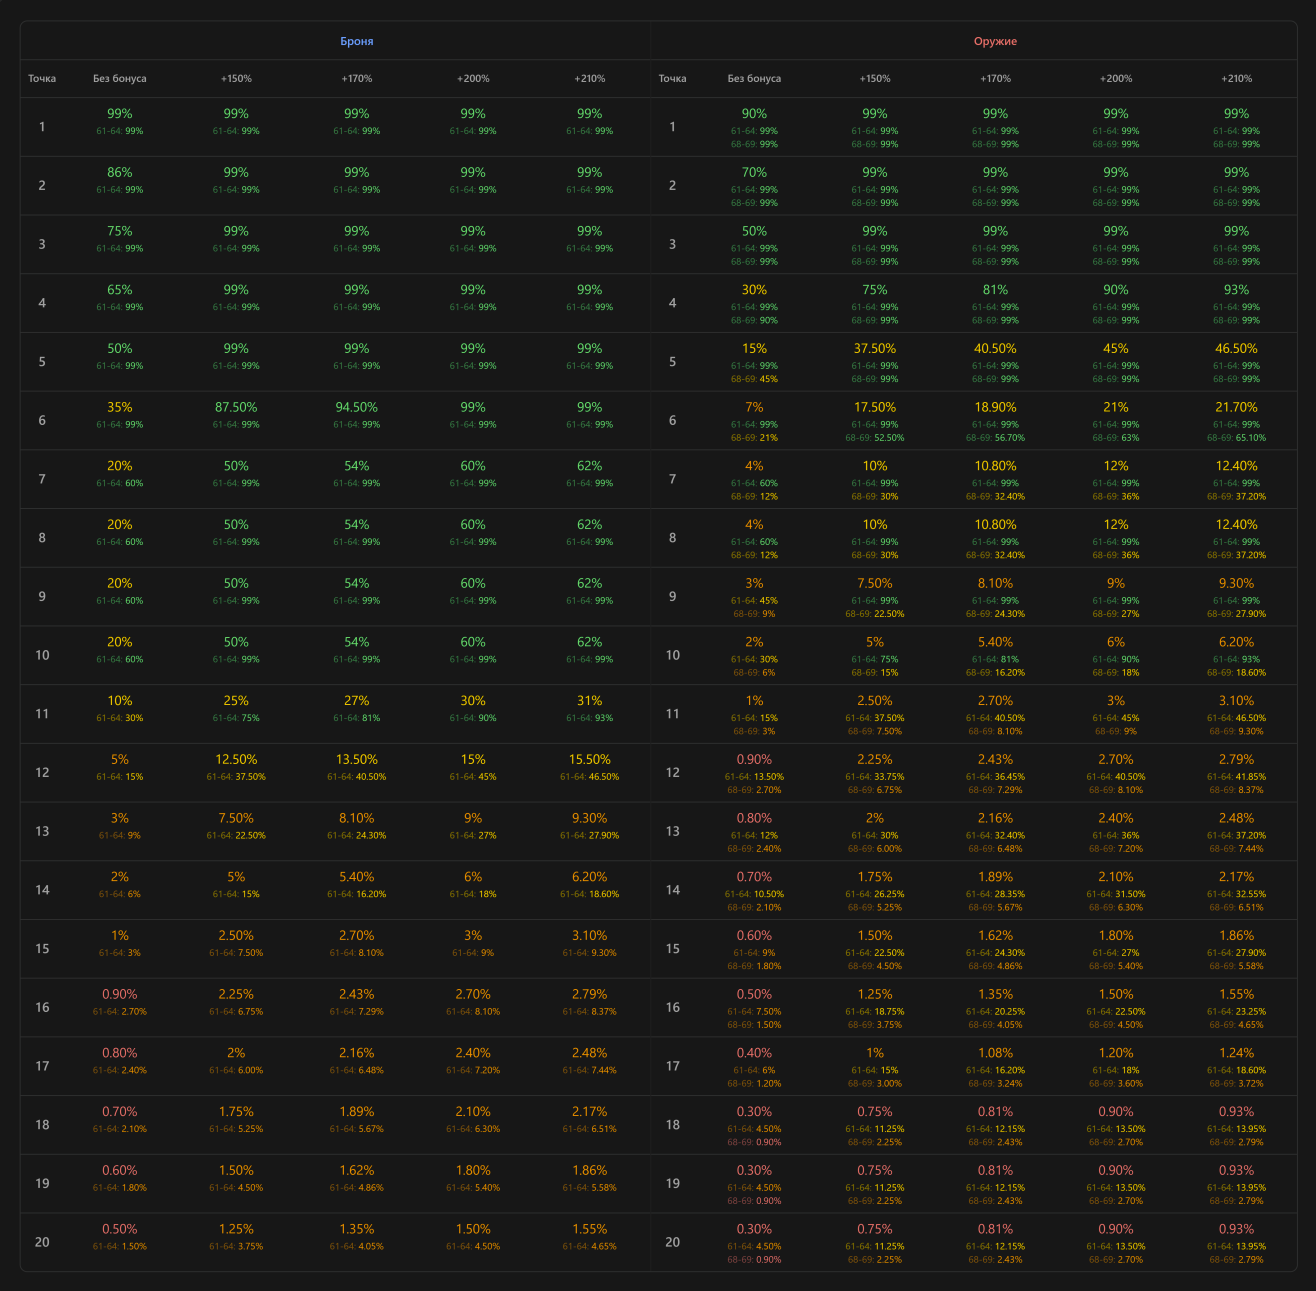Select the '61-64: 26.25%' sub-value
This screenshot has width=1316, height=1291.
coord(875,895)
